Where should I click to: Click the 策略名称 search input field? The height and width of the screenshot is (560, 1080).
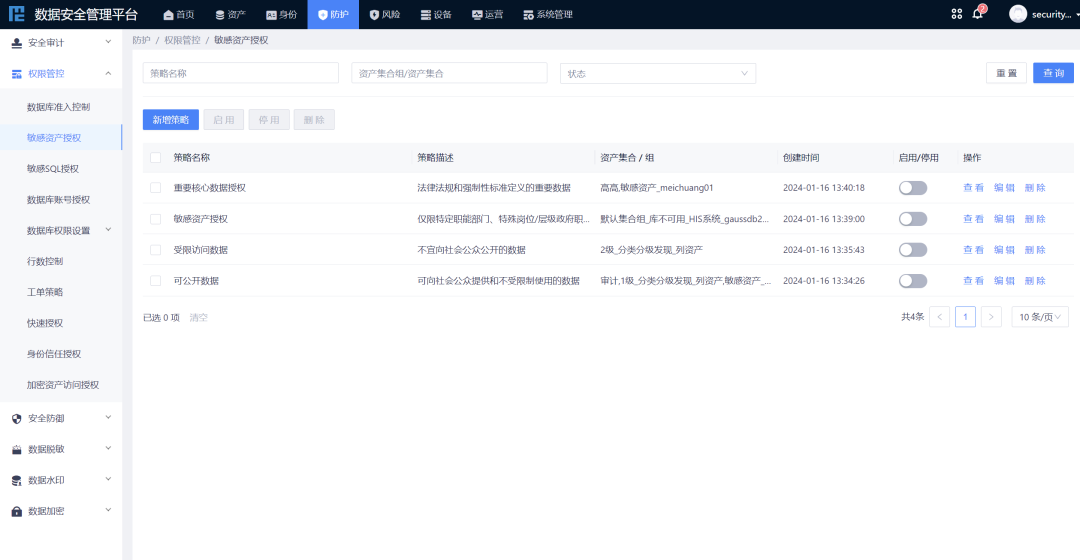click(240, 73)
